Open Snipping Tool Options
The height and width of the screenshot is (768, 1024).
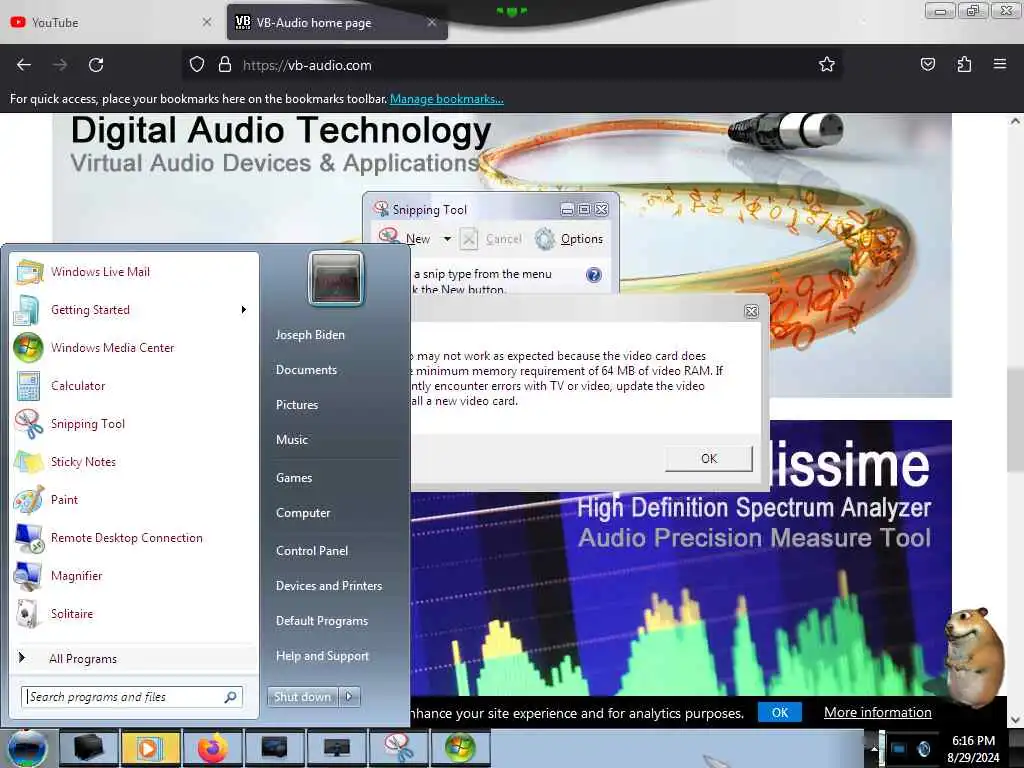click(569, 239)
